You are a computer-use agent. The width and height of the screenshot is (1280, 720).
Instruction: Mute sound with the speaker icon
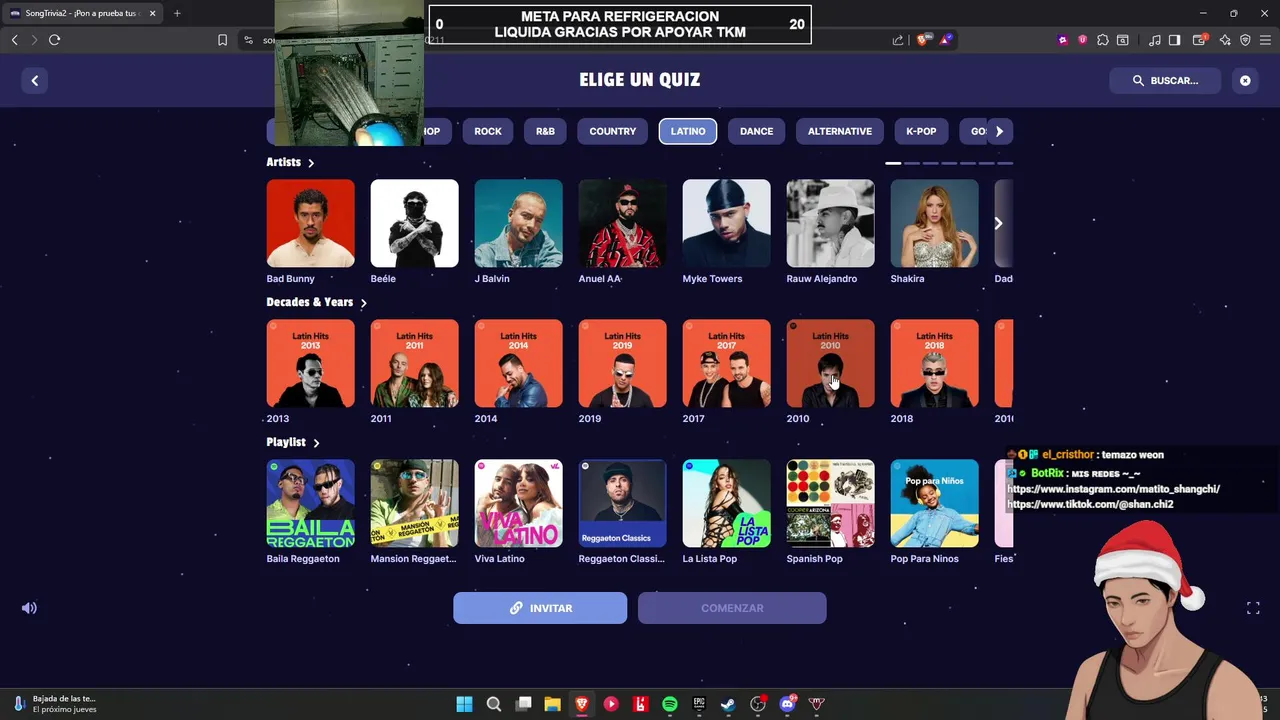(29, 608)
